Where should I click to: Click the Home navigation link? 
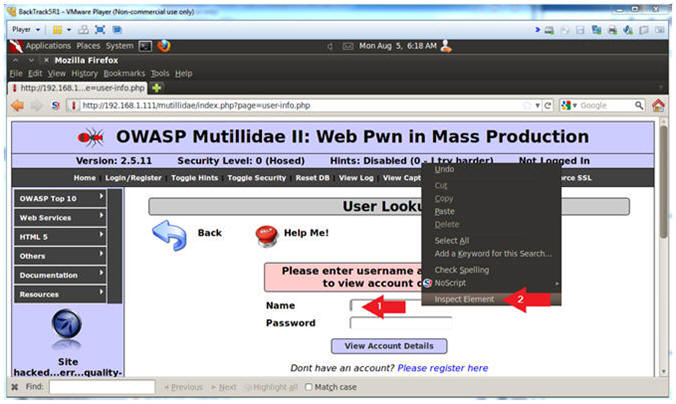[84, 178]
